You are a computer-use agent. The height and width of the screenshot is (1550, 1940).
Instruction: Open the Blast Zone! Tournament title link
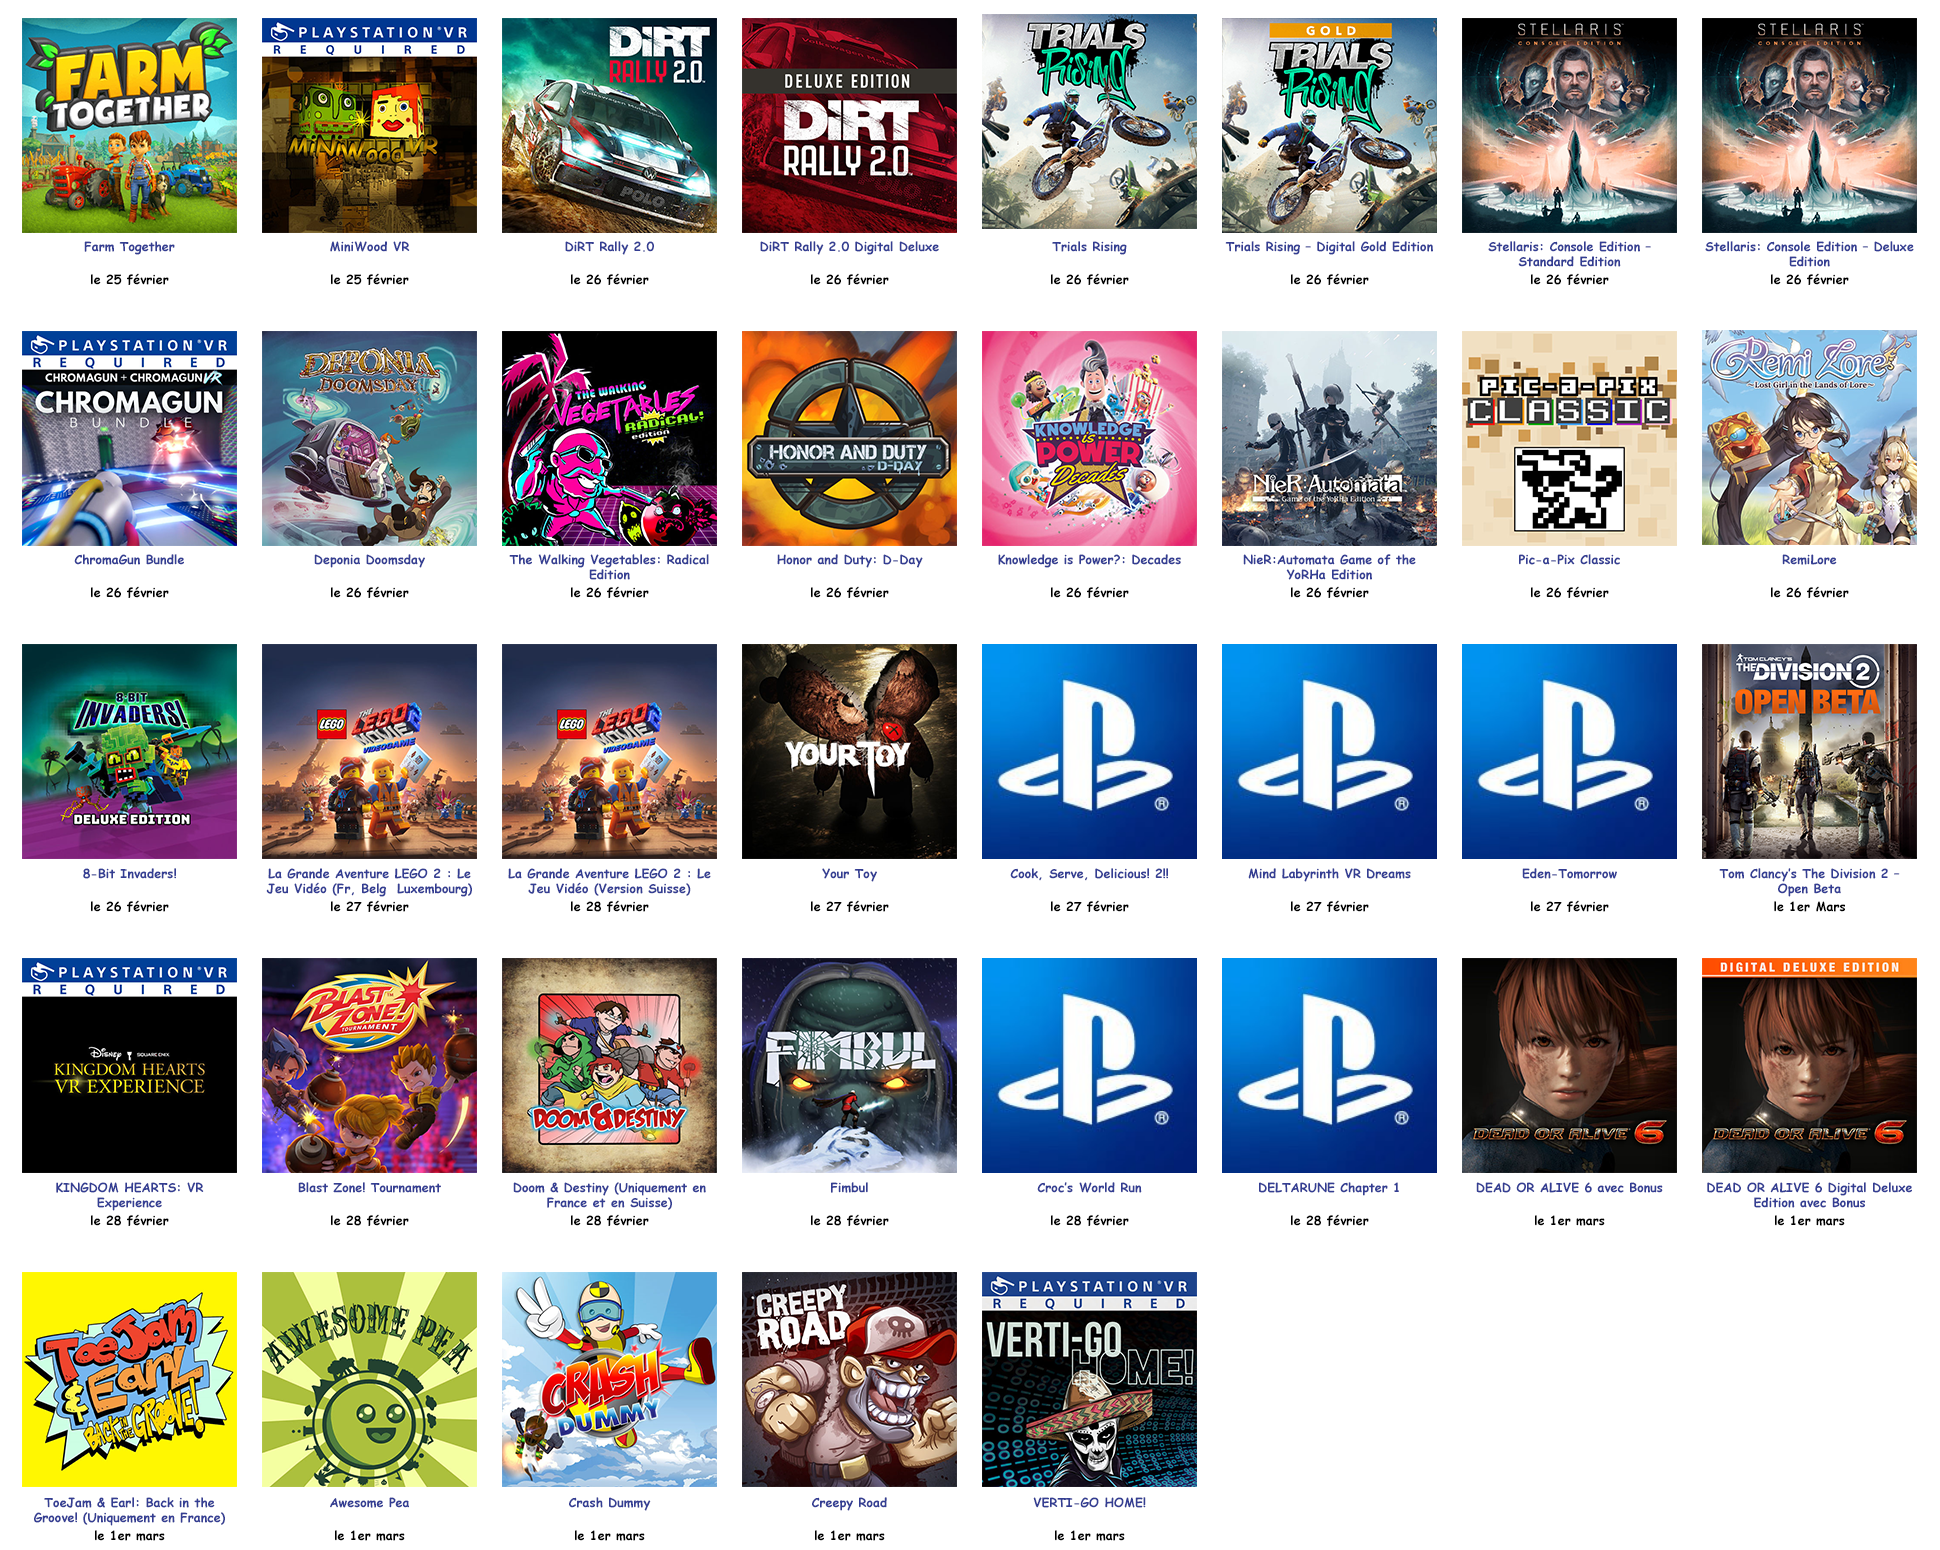pos(369,1188)
